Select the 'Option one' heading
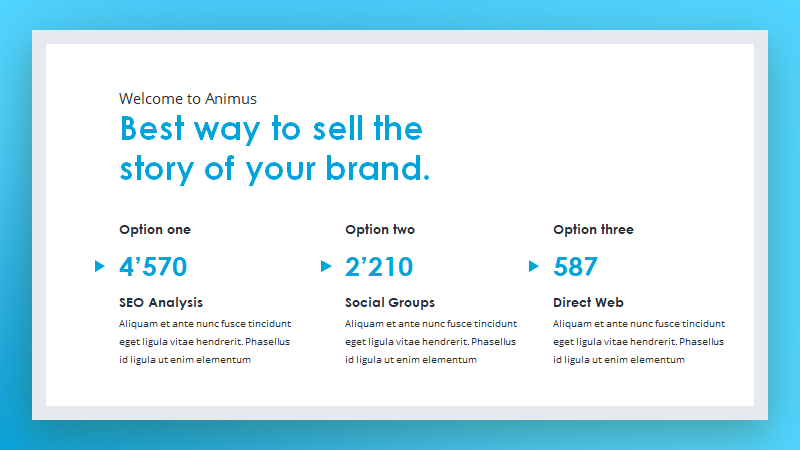The width and height of the screenshot is (800, 450). 155,230
